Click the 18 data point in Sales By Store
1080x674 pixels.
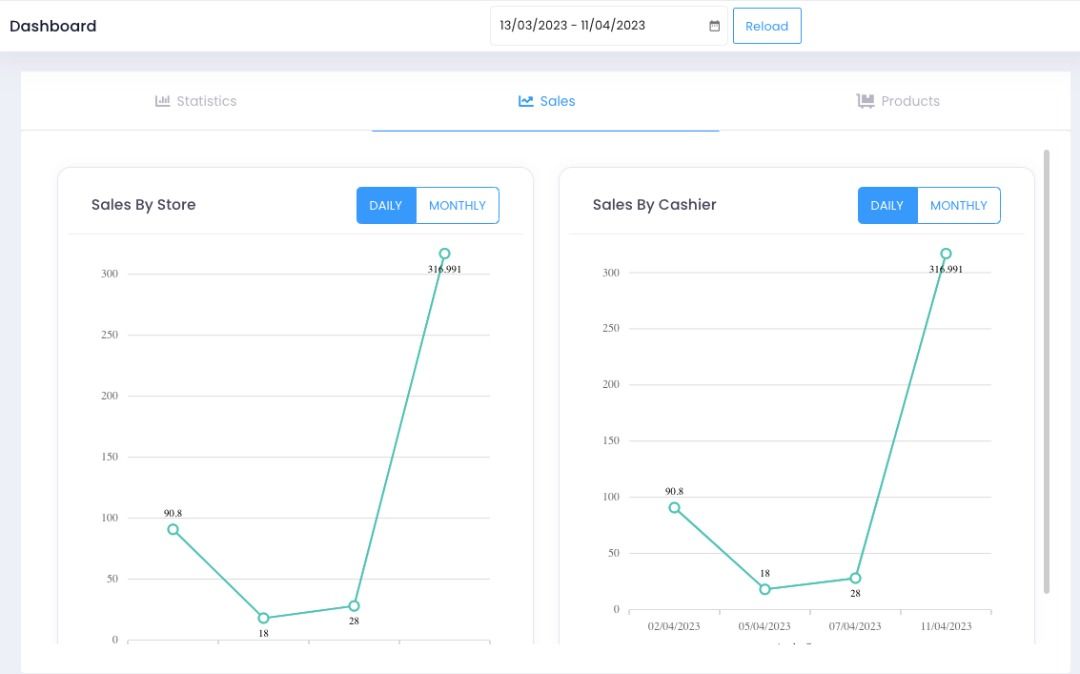coord(263,618)
